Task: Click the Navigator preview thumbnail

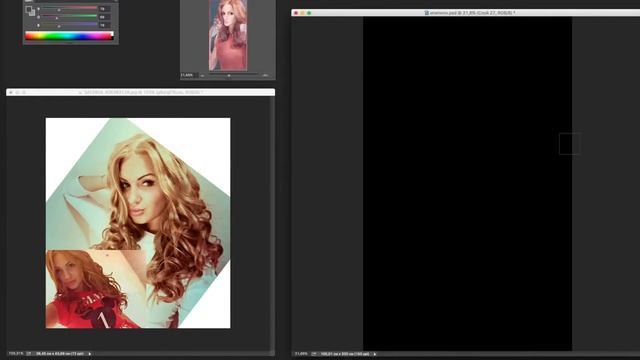Action: click(x=228, y=35)
